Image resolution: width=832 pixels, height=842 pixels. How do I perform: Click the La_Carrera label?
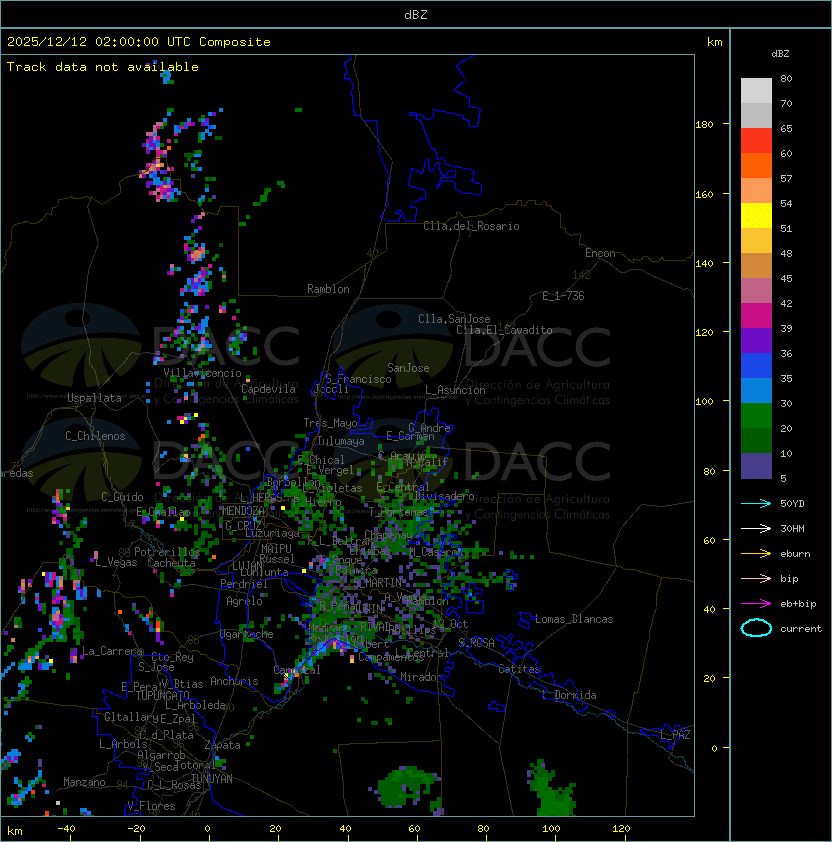pos(112,651)
